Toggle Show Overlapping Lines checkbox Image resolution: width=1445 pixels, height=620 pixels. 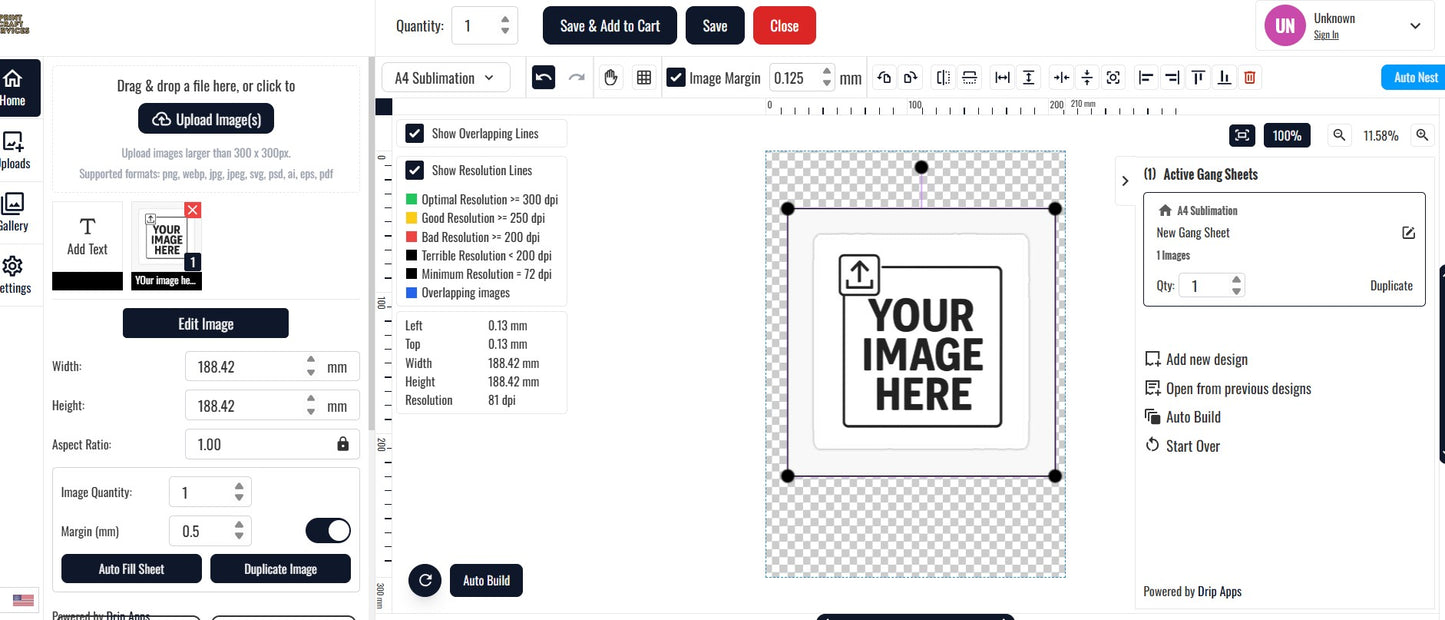click(415, 133)
